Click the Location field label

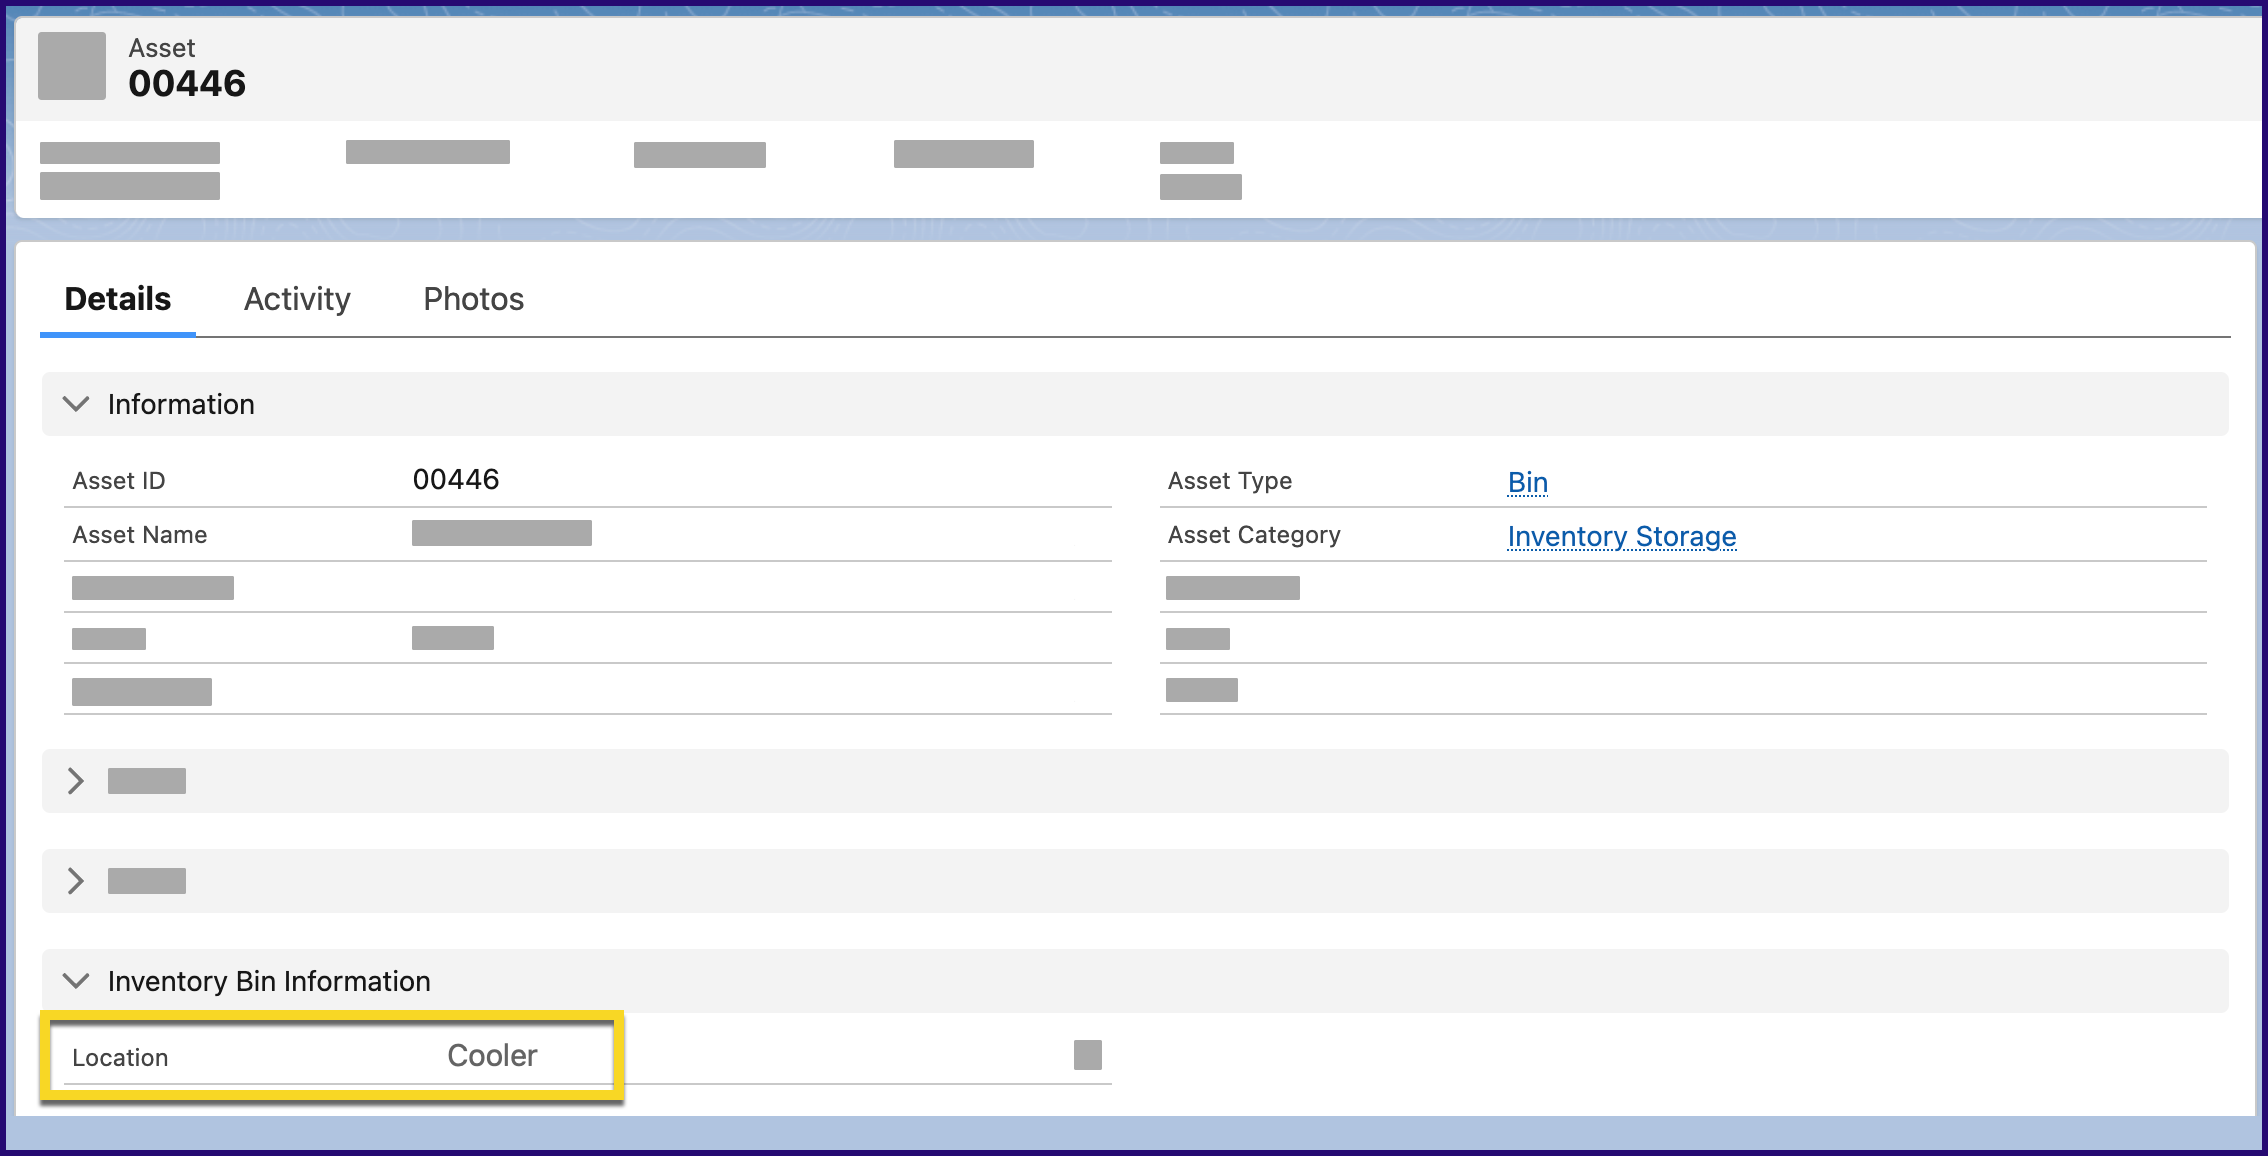120,1058
